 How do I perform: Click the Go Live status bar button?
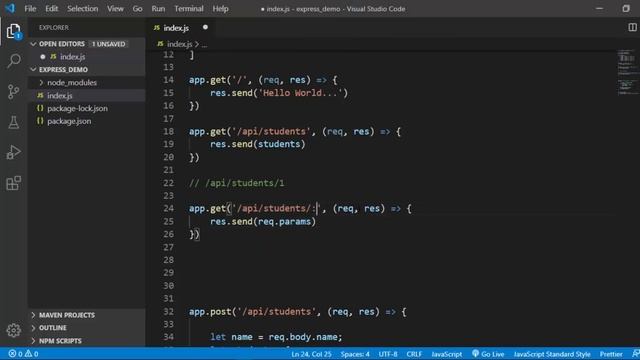pyautogui.click(x=488, y=354)
